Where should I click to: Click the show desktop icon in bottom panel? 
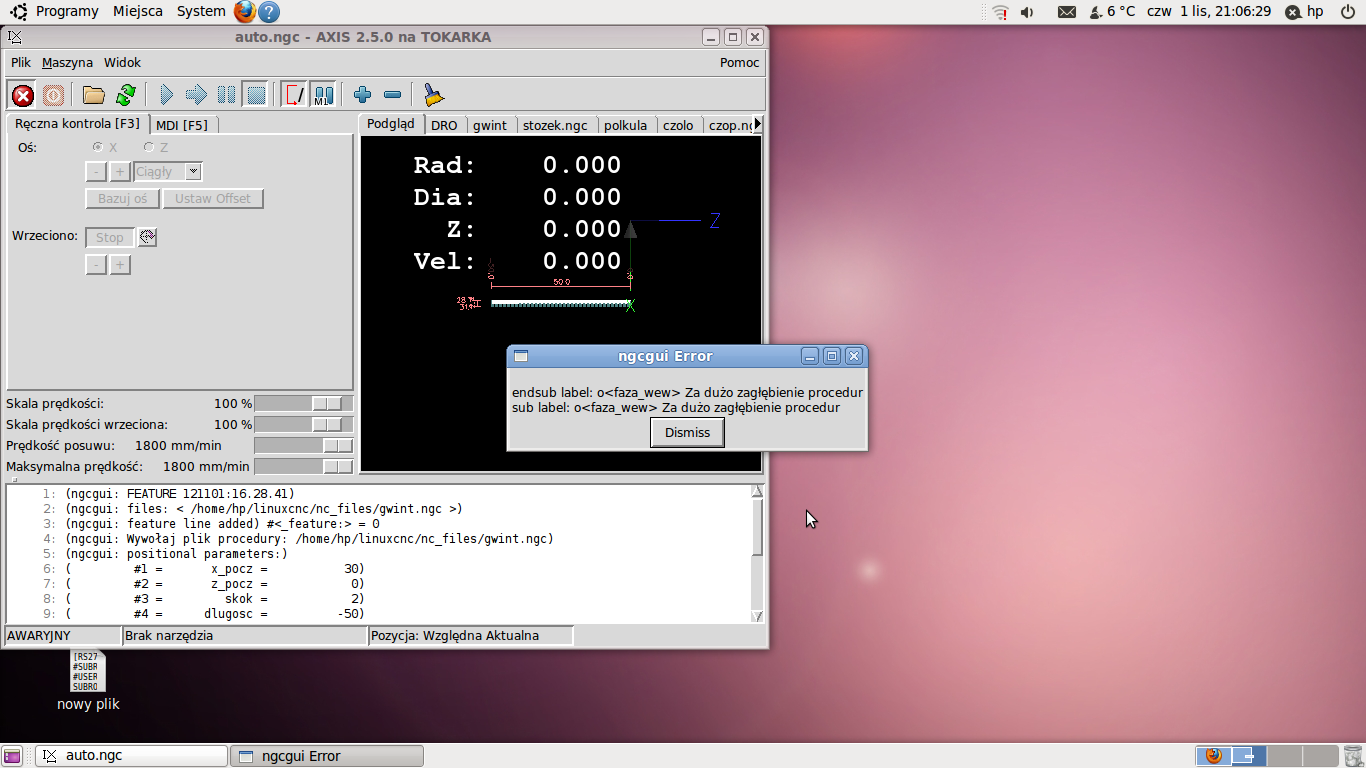point(12,756)
